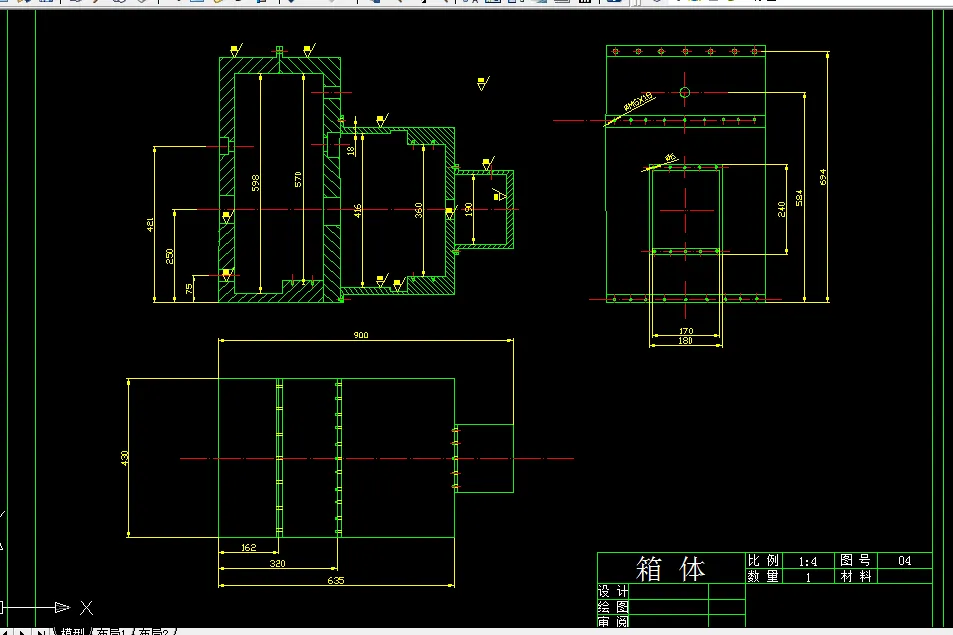Screen dimensions: 953x635
Task: Select the M6x18 thread annotation
Action: pos(638,101)
